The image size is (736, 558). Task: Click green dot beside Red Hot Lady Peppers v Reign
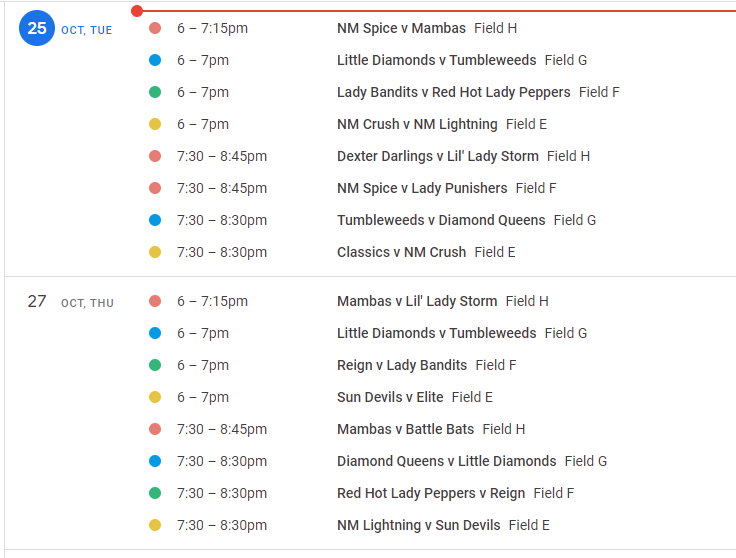[155, 493]
